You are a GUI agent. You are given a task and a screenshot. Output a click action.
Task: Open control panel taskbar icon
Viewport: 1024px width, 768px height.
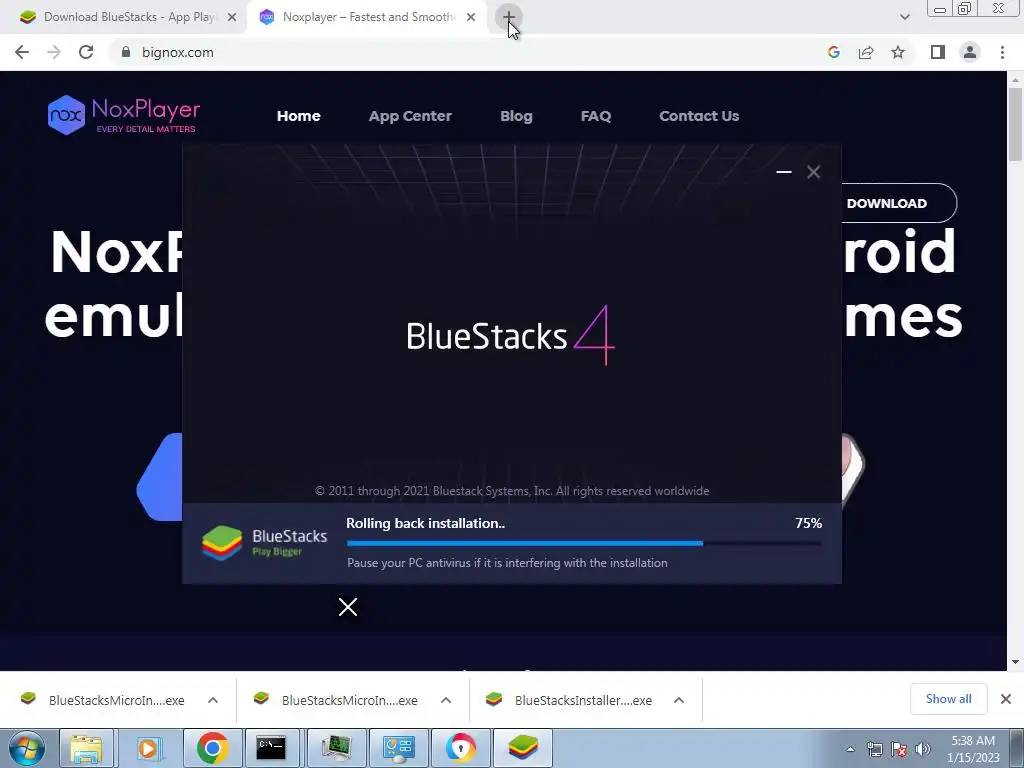(x=398, y=748)
